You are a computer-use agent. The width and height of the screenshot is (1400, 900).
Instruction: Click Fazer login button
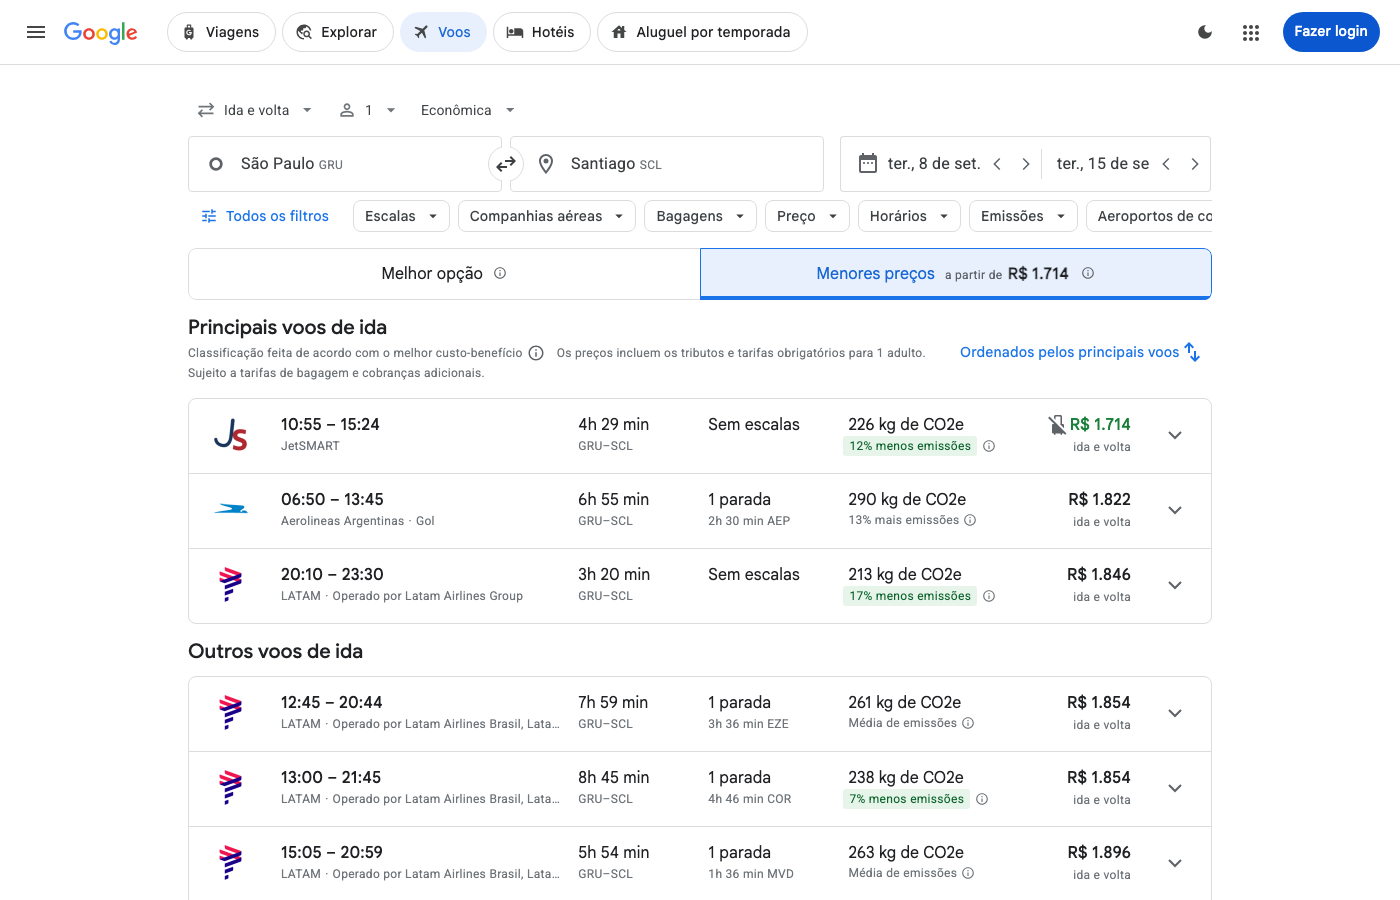1331,32
